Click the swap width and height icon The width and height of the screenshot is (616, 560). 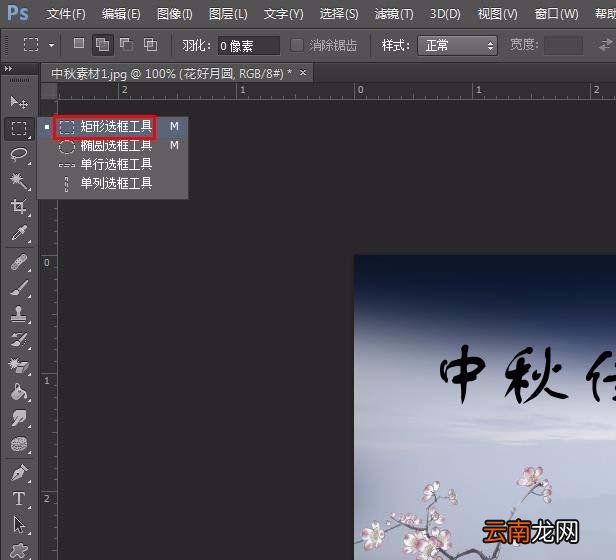(605, 45)
